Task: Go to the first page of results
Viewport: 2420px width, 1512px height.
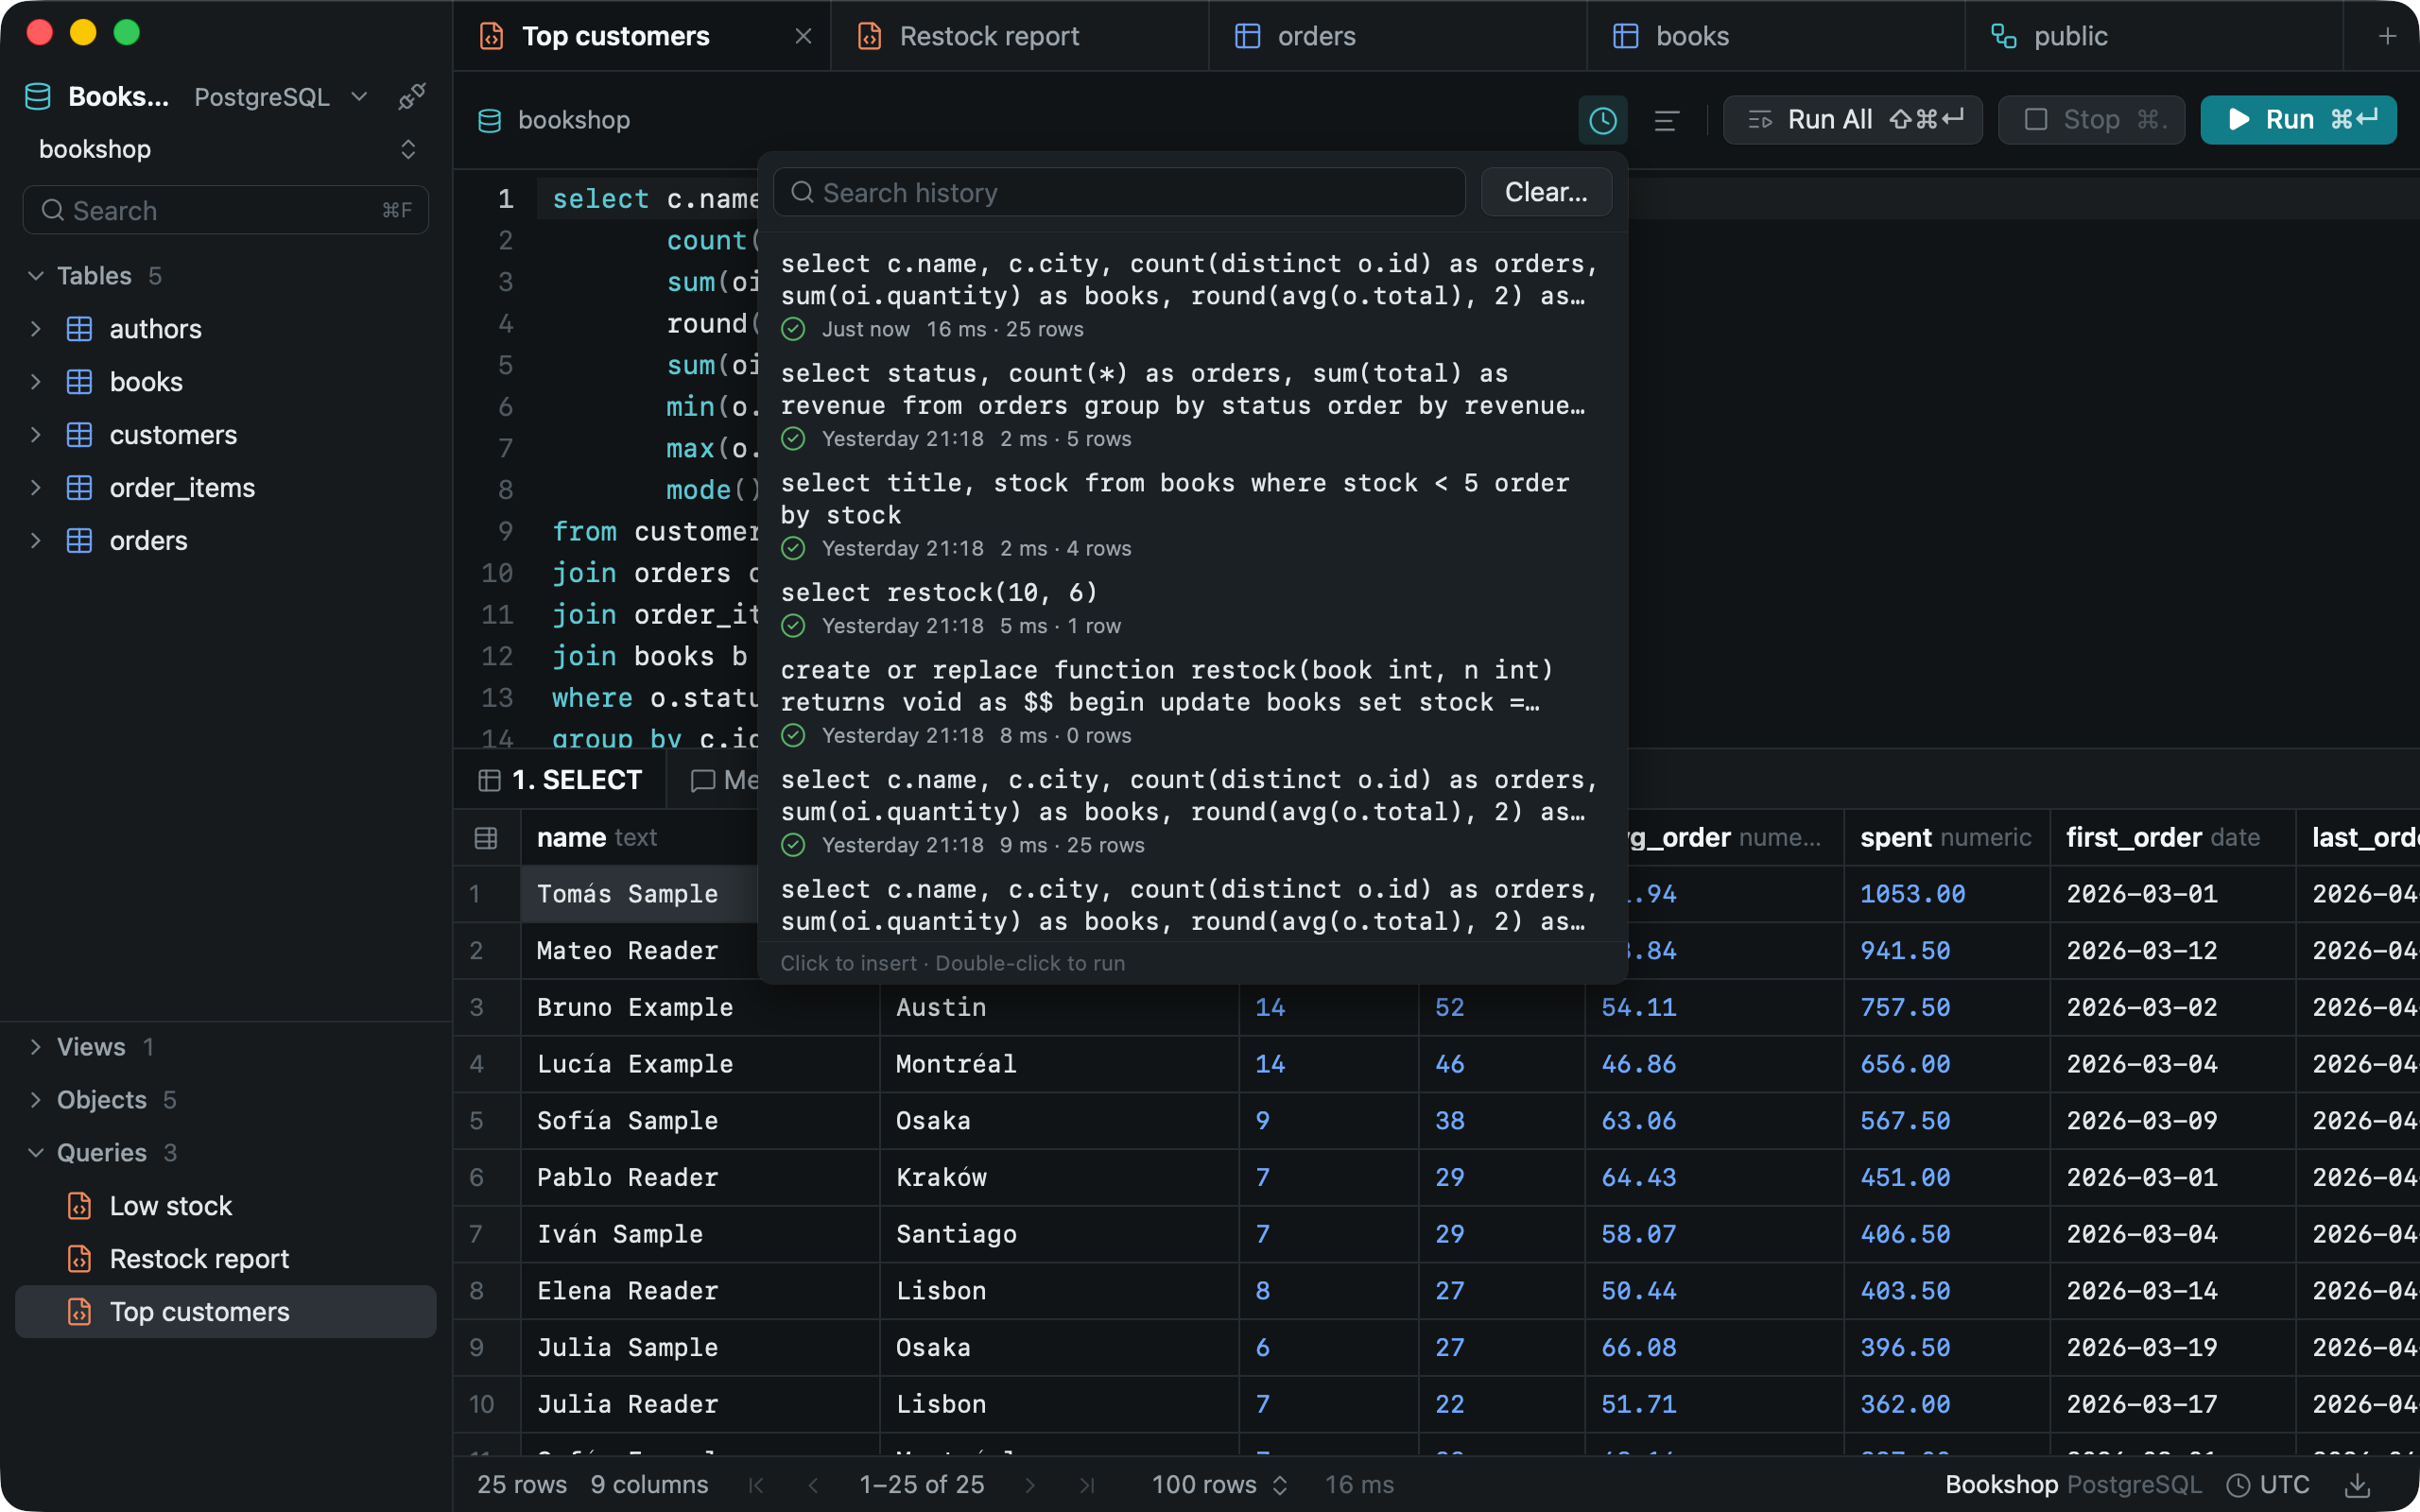Action: click(757, 1485)
